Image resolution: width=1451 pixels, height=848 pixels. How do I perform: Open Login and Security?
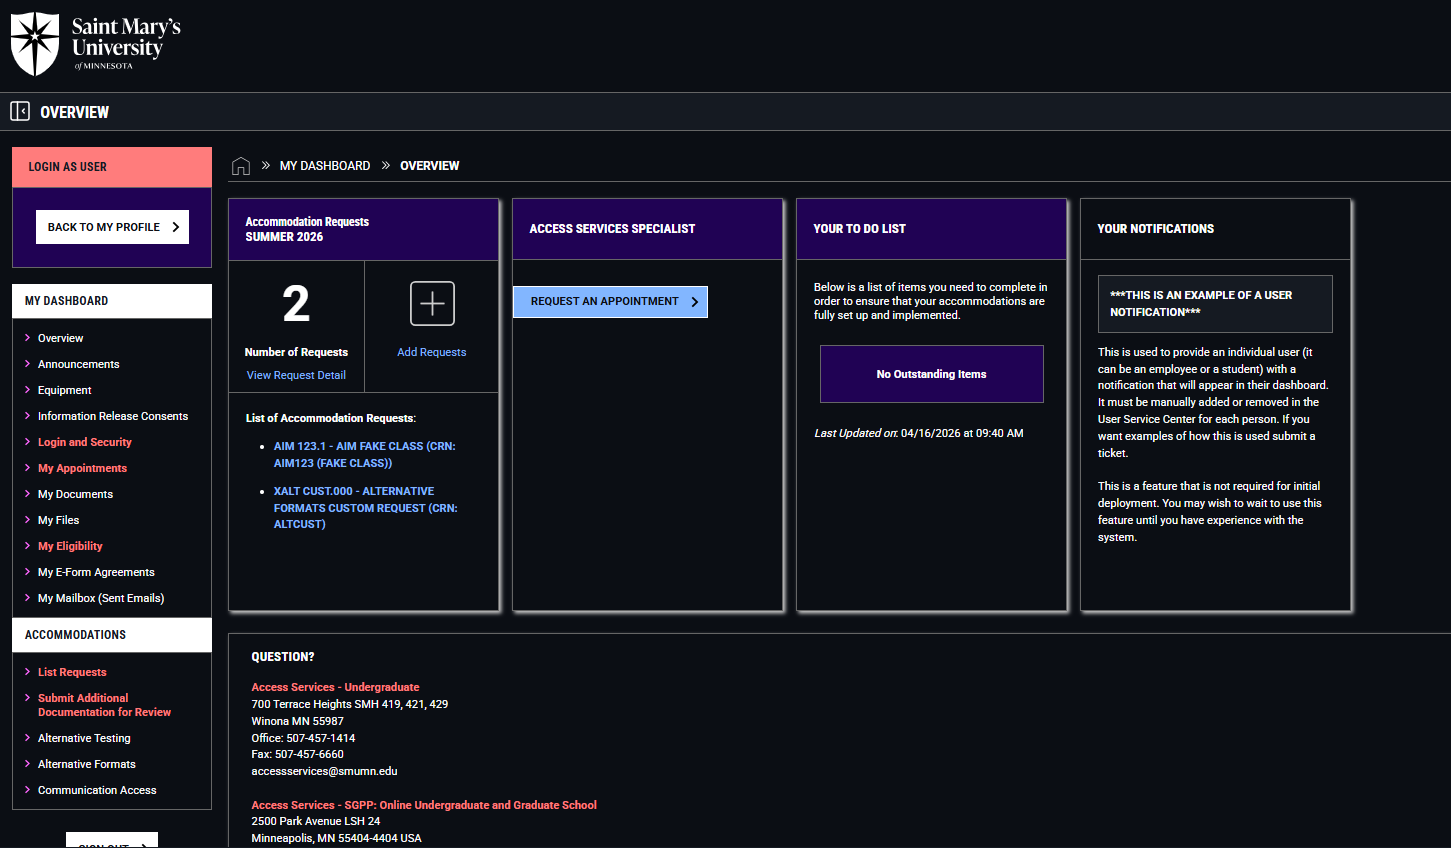[x=85, y=442]
